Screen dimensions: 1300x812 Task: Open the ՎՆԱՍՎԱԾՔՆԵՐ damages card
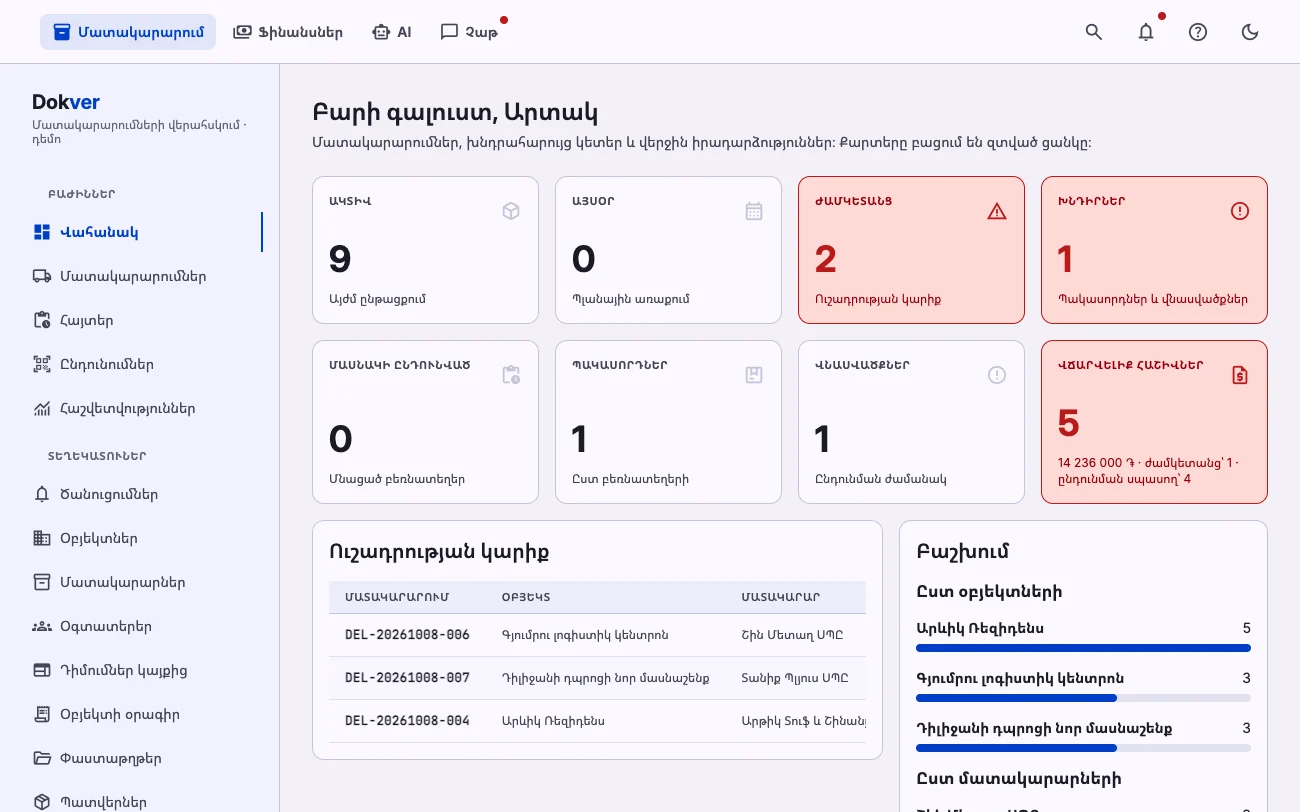click(911, 422)
